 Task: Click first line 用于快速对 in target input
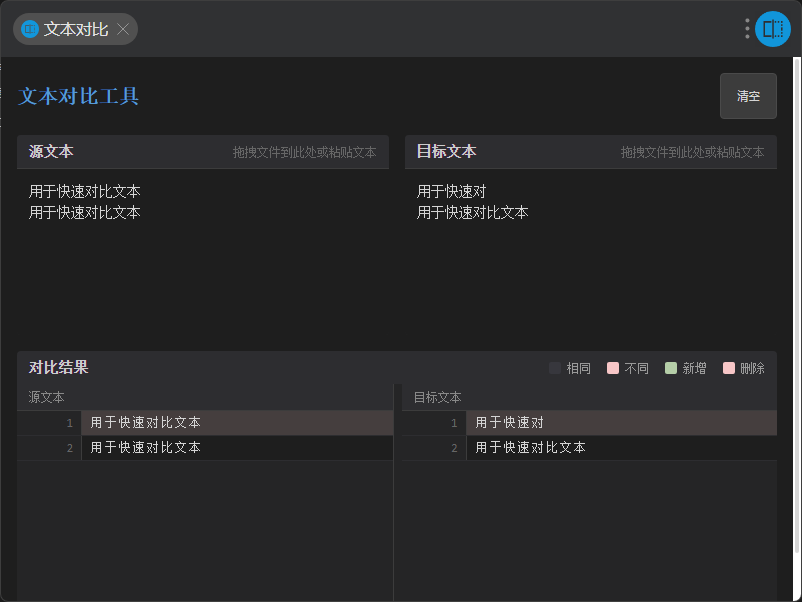452,191
